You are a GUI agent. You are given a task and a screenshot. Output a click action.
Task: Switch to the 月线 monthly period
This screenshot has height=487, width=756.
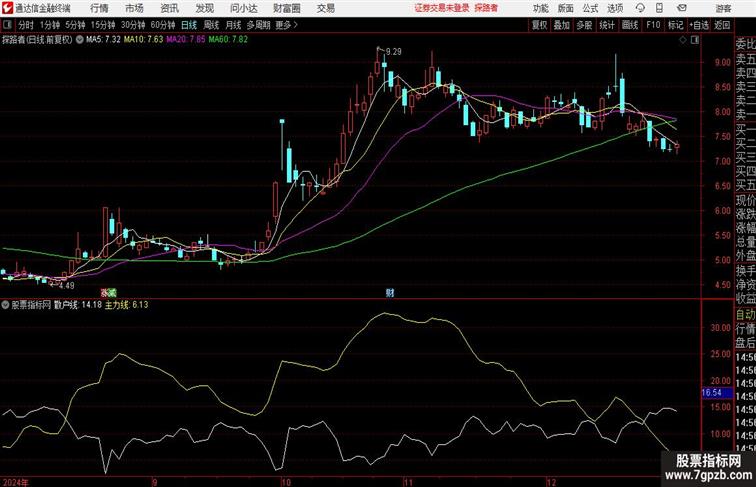point(233,25)
